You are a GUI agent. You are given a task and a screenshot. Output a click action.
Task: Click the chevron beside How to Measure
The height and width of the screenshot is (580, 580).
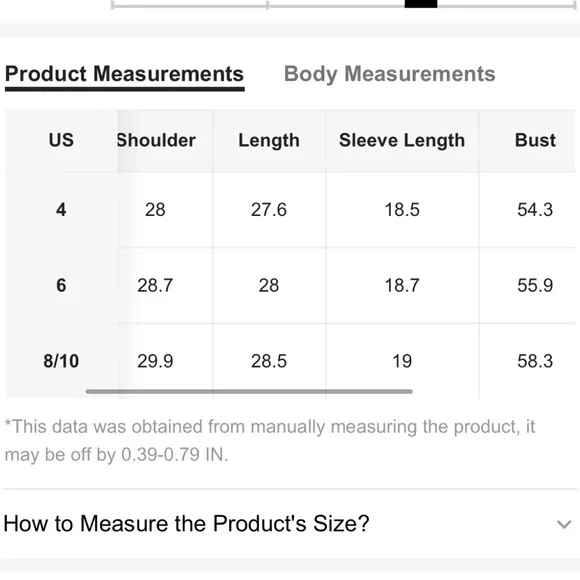point(564,525)
